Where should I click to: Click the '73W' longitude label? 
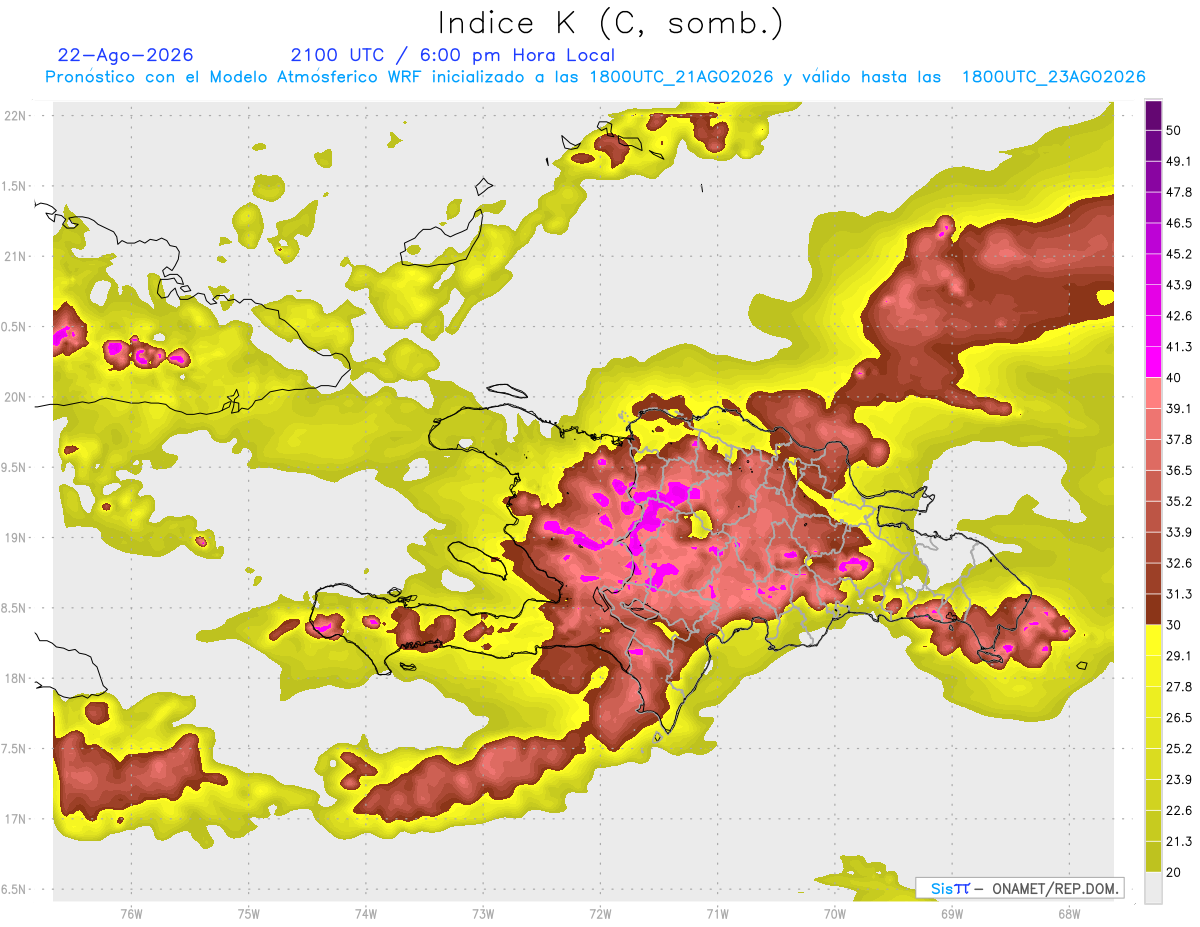click(x=482, y=914)
